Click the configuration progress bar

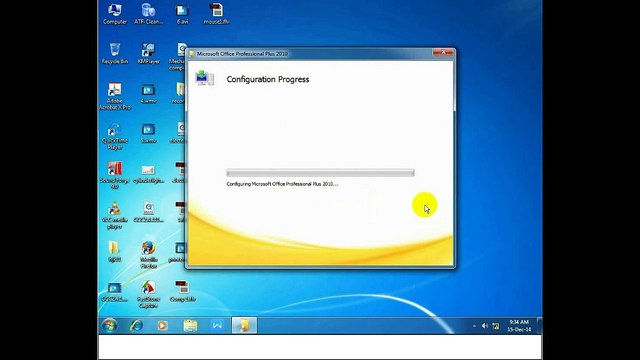click(320, 173)
